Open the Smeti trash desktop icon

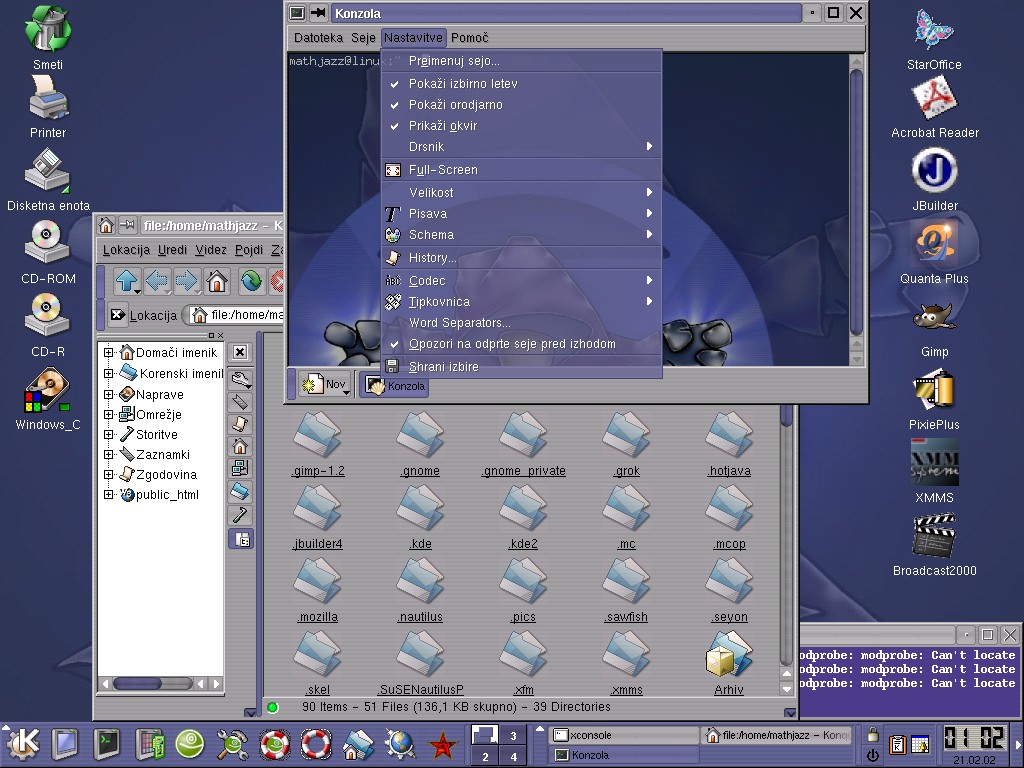point(48,31)
